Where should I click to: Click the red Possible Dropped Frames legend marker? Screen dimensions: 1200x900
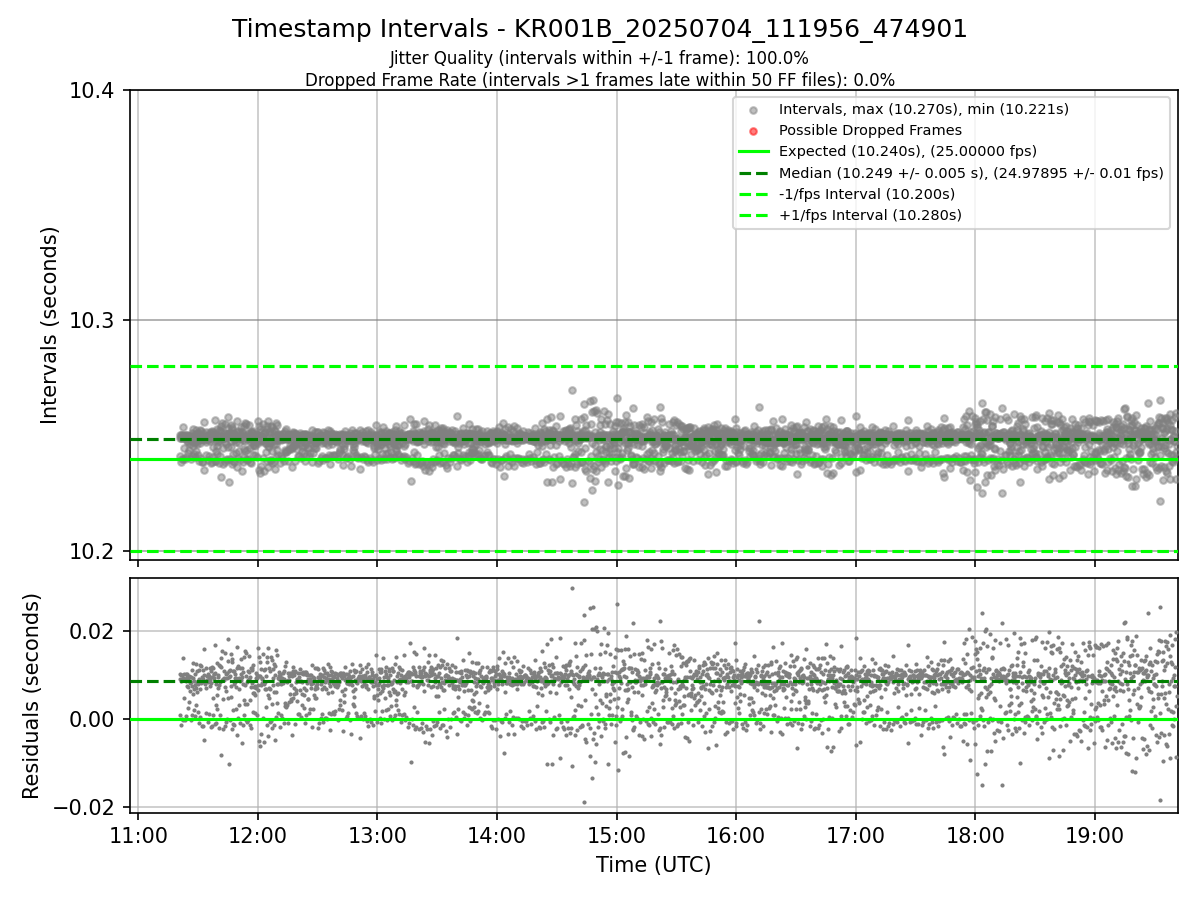click(x=754, y=131)
